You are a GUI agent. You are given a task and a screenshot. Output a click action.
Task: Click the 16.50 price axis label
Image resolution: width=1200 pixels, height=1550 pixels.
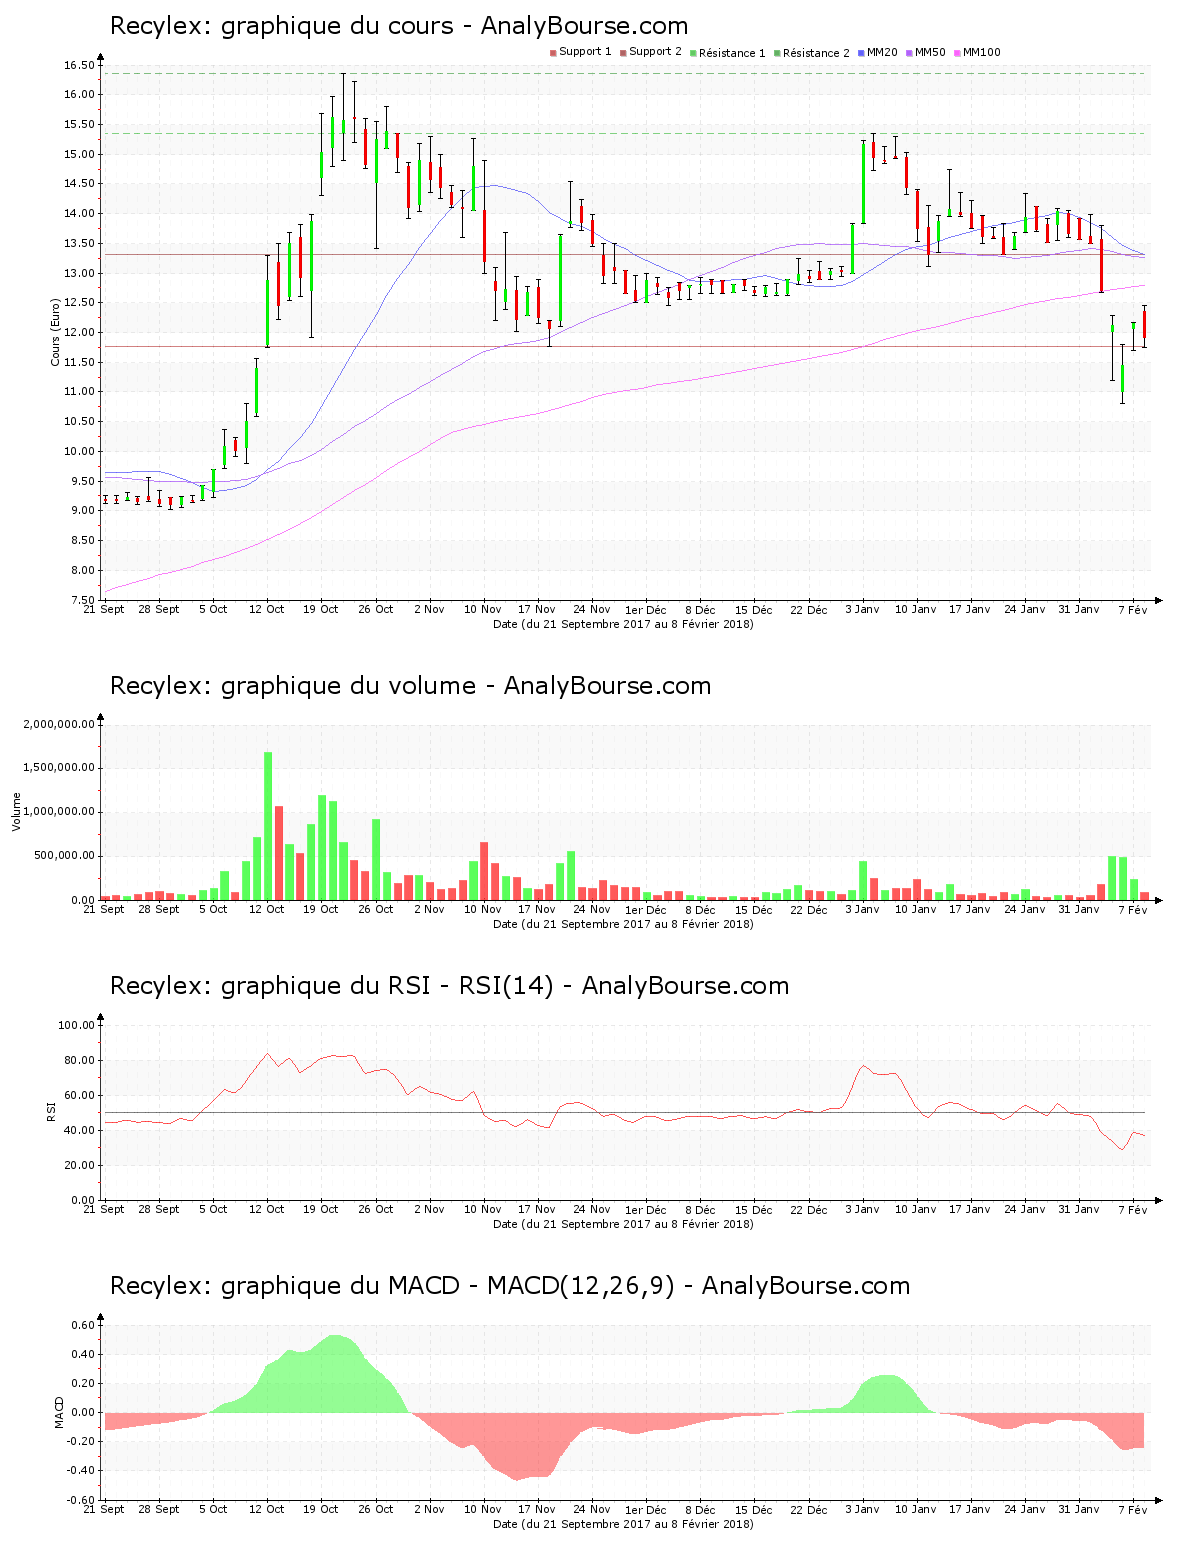(79, 65)
